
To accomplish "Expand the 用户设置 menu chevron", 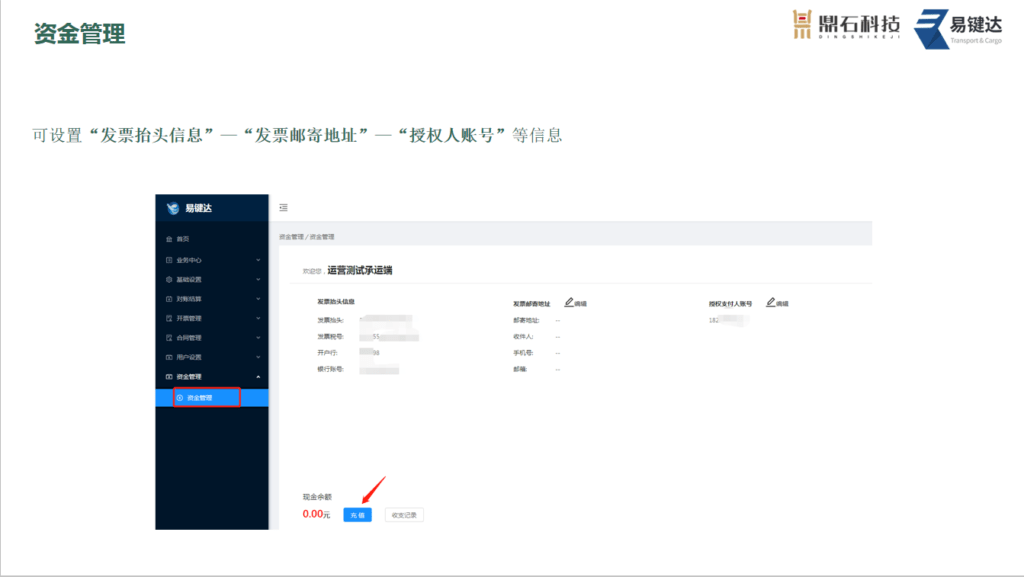I will coord(258,357).
